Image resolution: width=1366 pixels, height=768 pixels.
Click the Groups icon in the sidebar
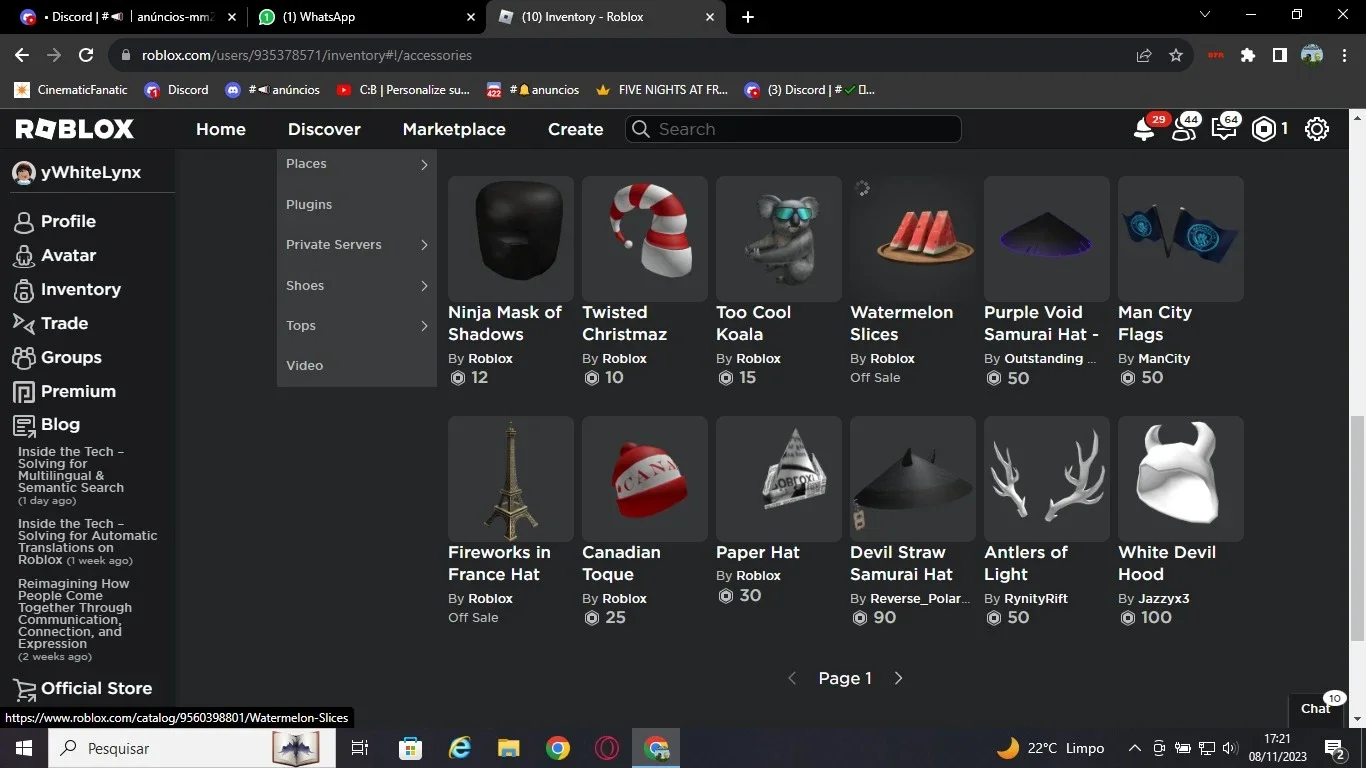(x=23, y=357)
